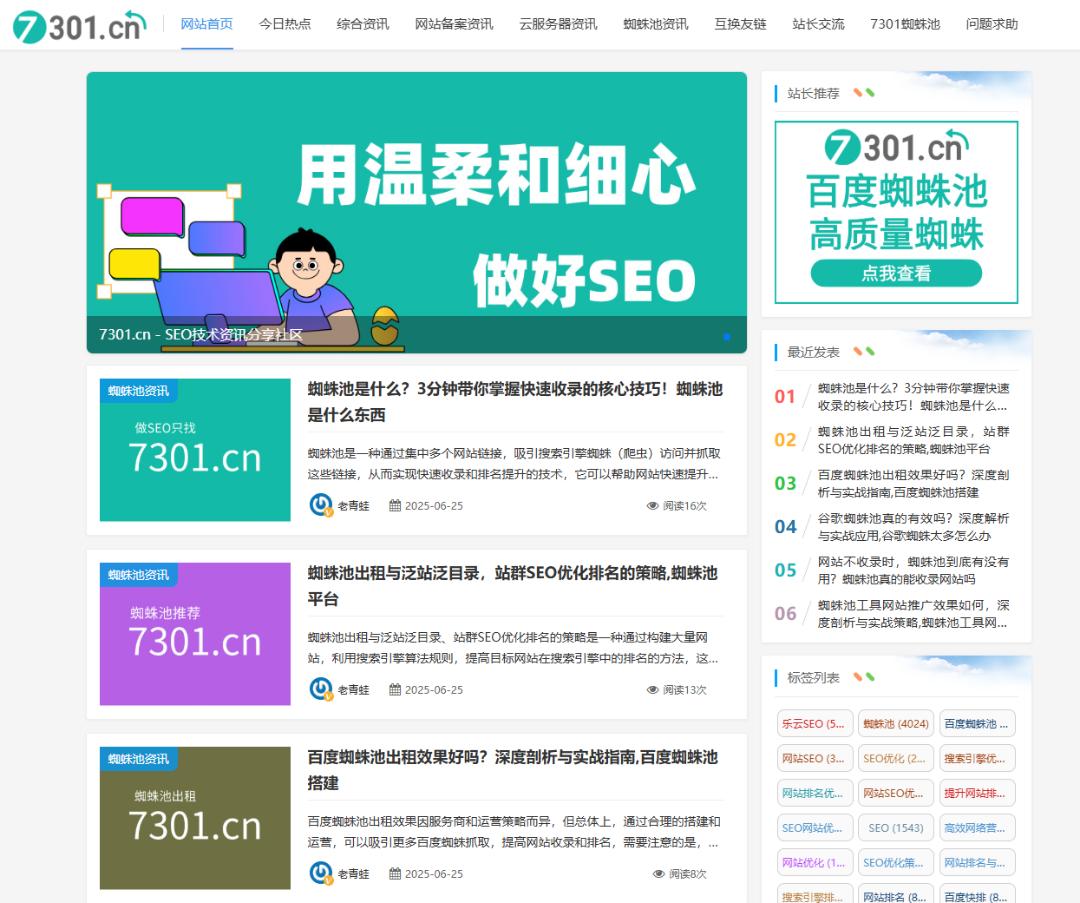Open the 网站排名与... tag

pyautogui.click(x=977, y=862)
